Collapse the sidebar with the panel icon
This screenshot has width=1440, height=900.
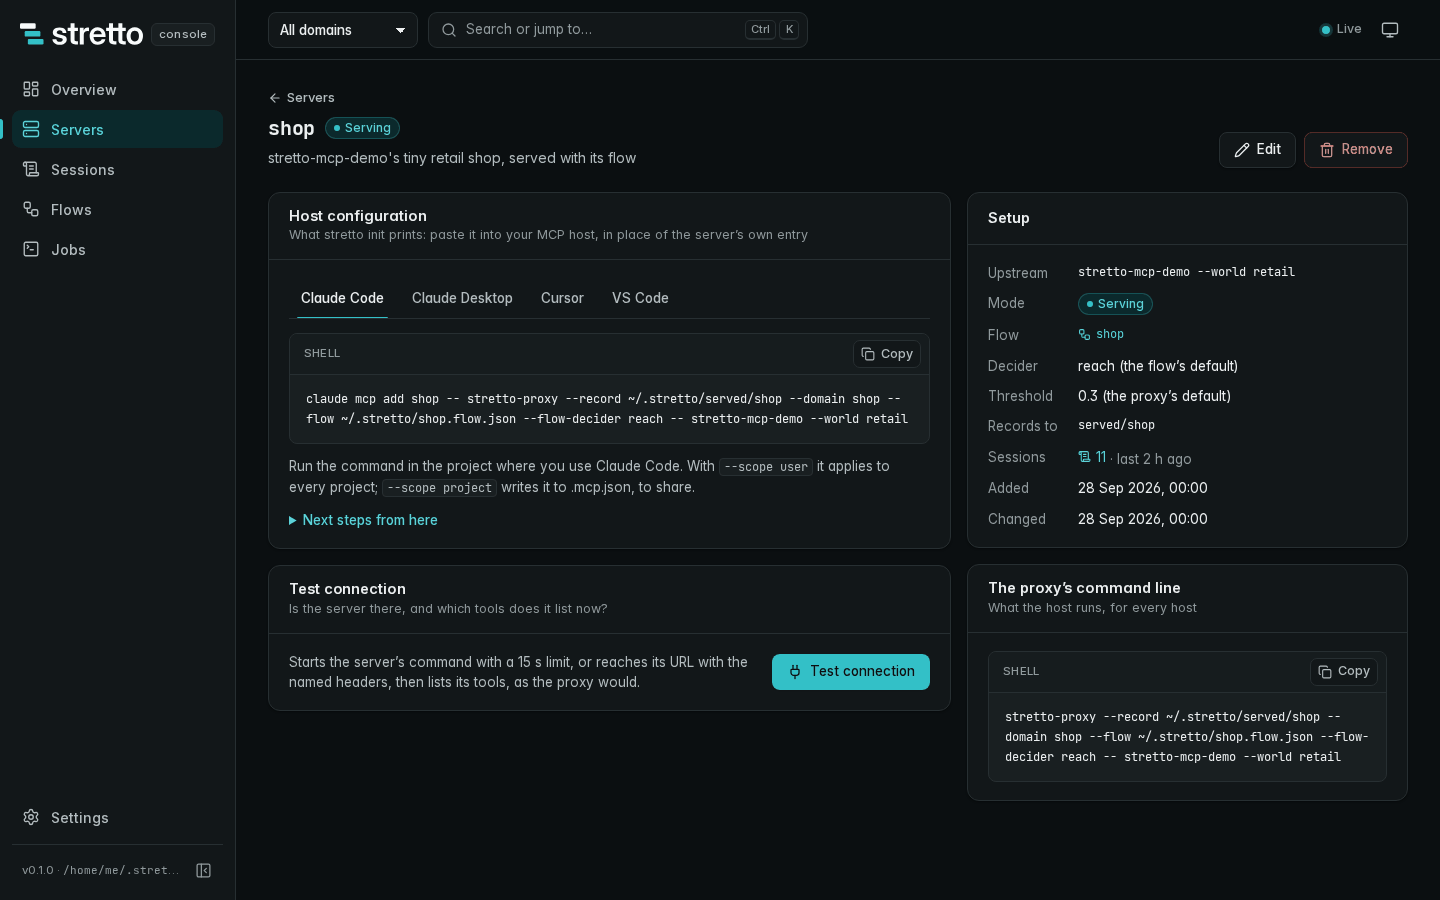tap(203, 870)
